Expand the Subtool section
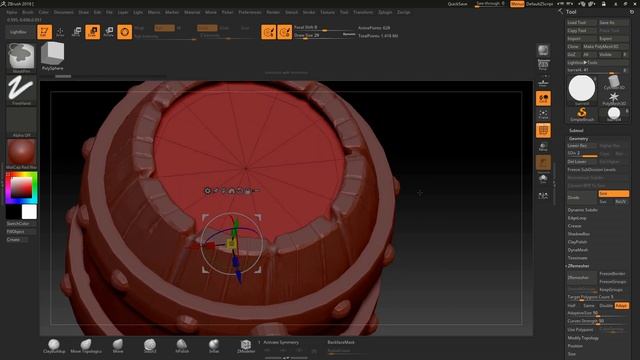 (576, 131)
